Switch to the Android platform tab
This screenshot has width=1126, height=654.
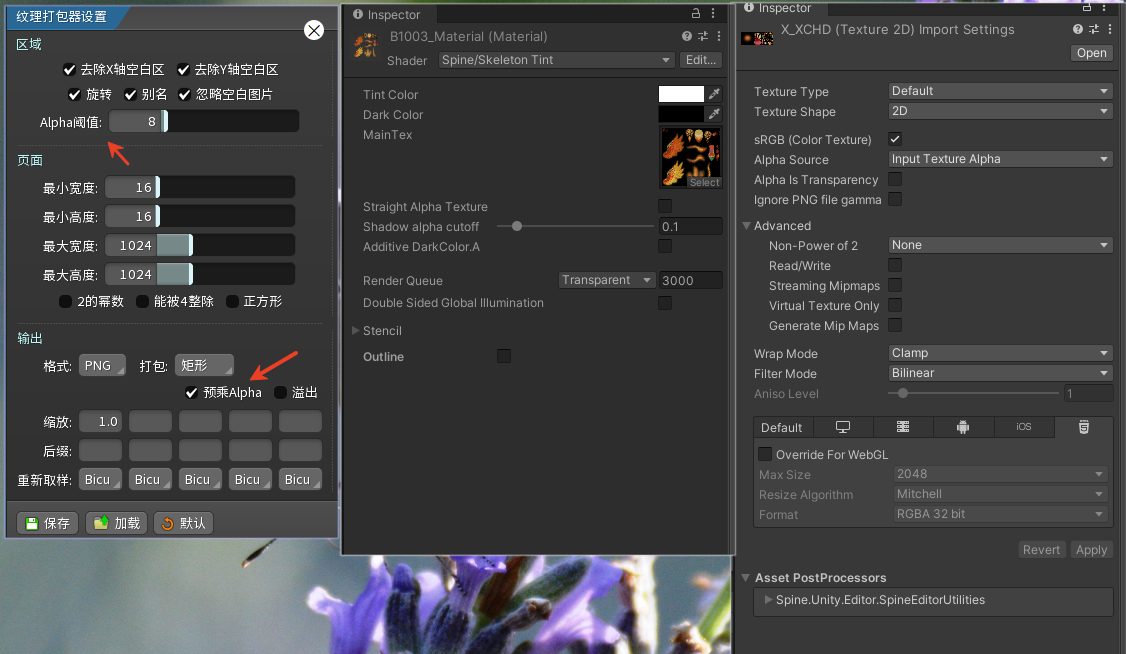pyautogui.click(x=963, y=427)
